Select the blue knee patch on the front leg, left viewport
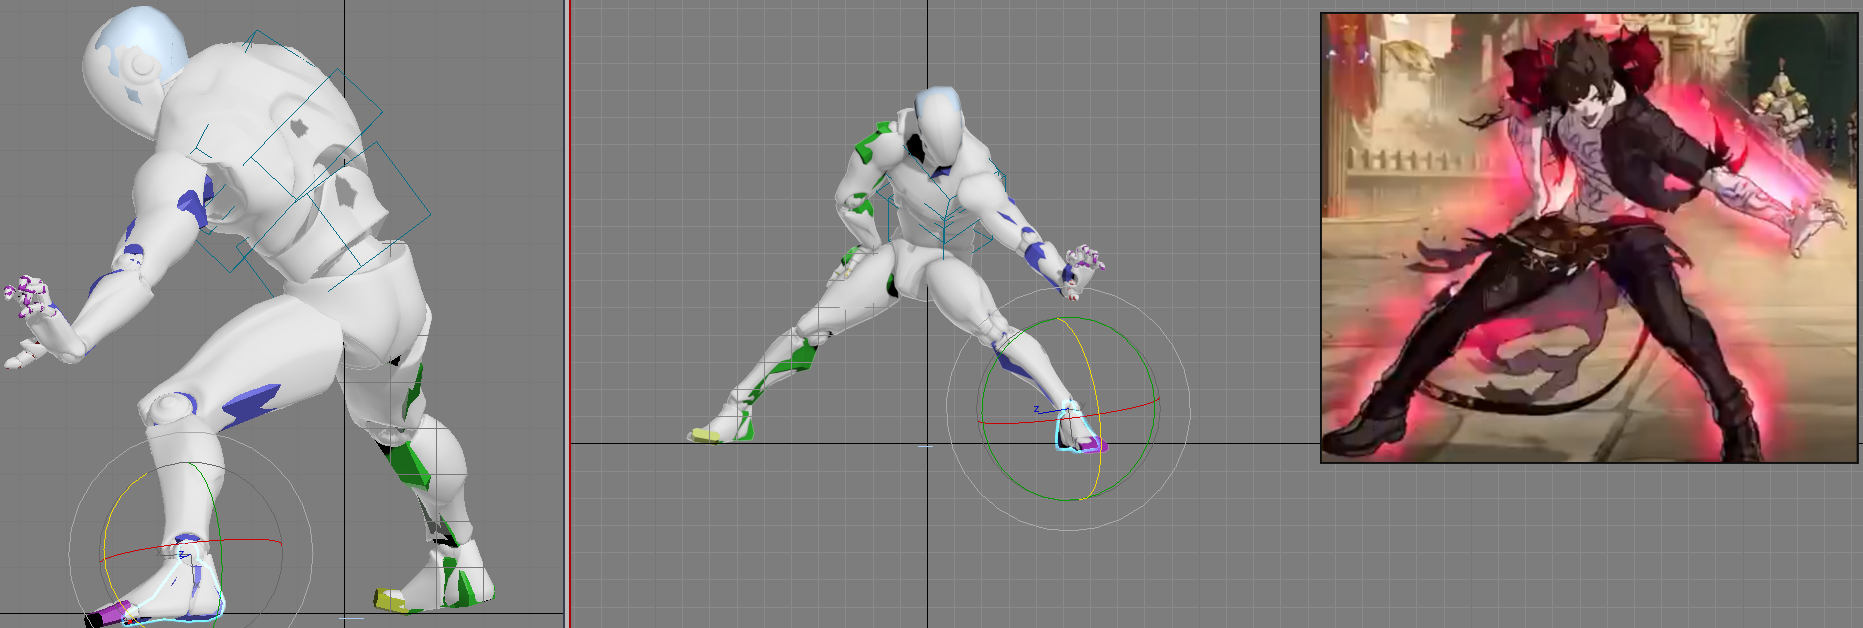 (250, 405)
